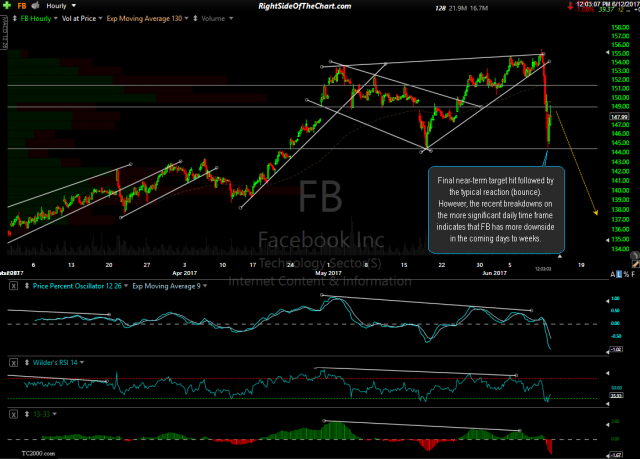Select the F scale toggle
The width and height of the screenshot is (640, 459).
pyautogui.click(x=633, y=275)
